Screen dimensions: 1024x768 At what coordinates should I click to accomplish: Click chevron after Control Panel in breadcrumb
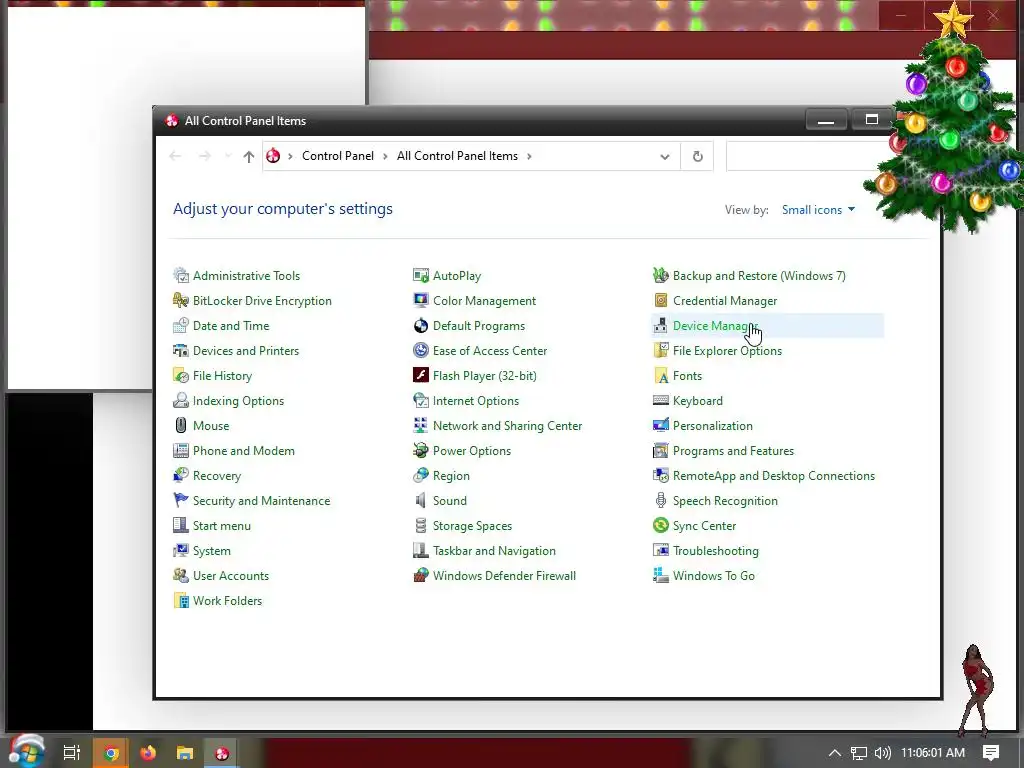(385, 156)
